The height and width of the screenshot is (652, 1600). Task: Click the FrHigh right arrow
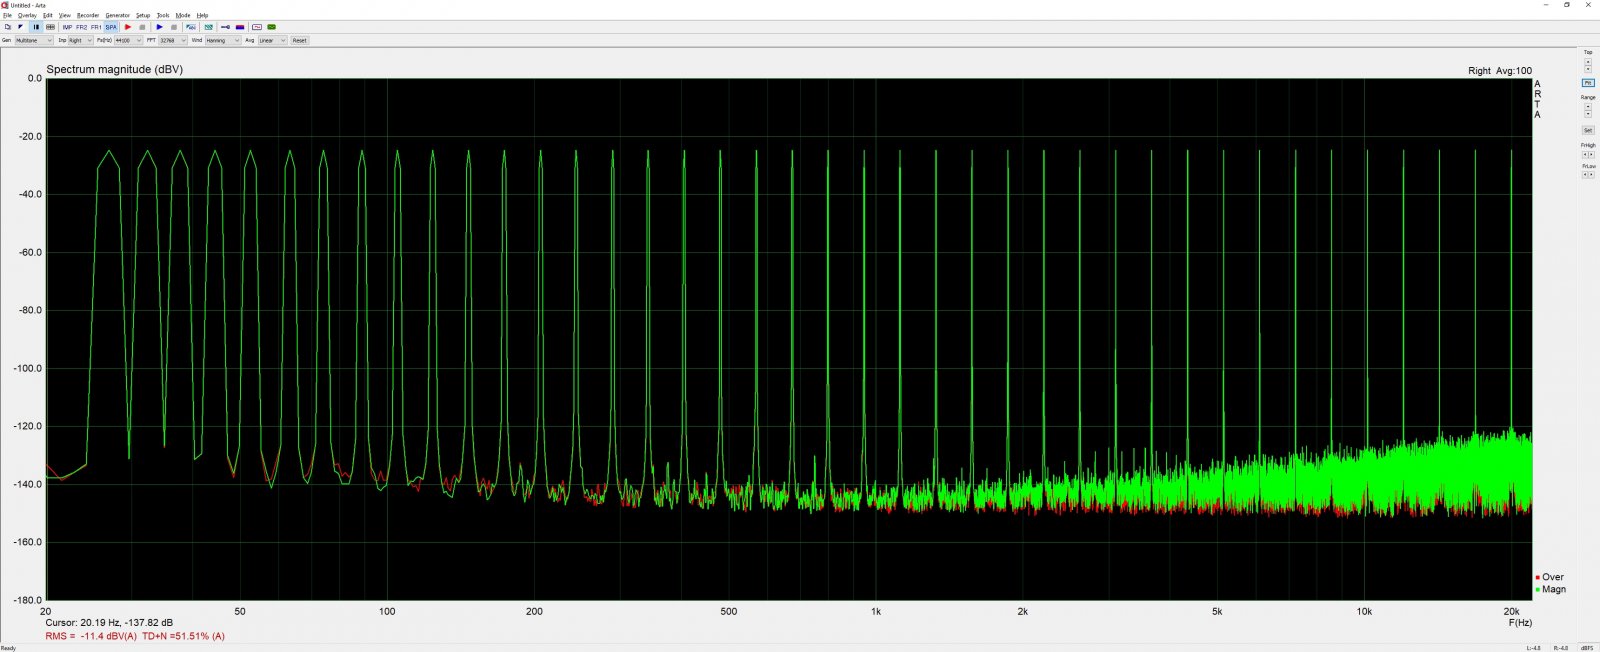point(1591,155)
